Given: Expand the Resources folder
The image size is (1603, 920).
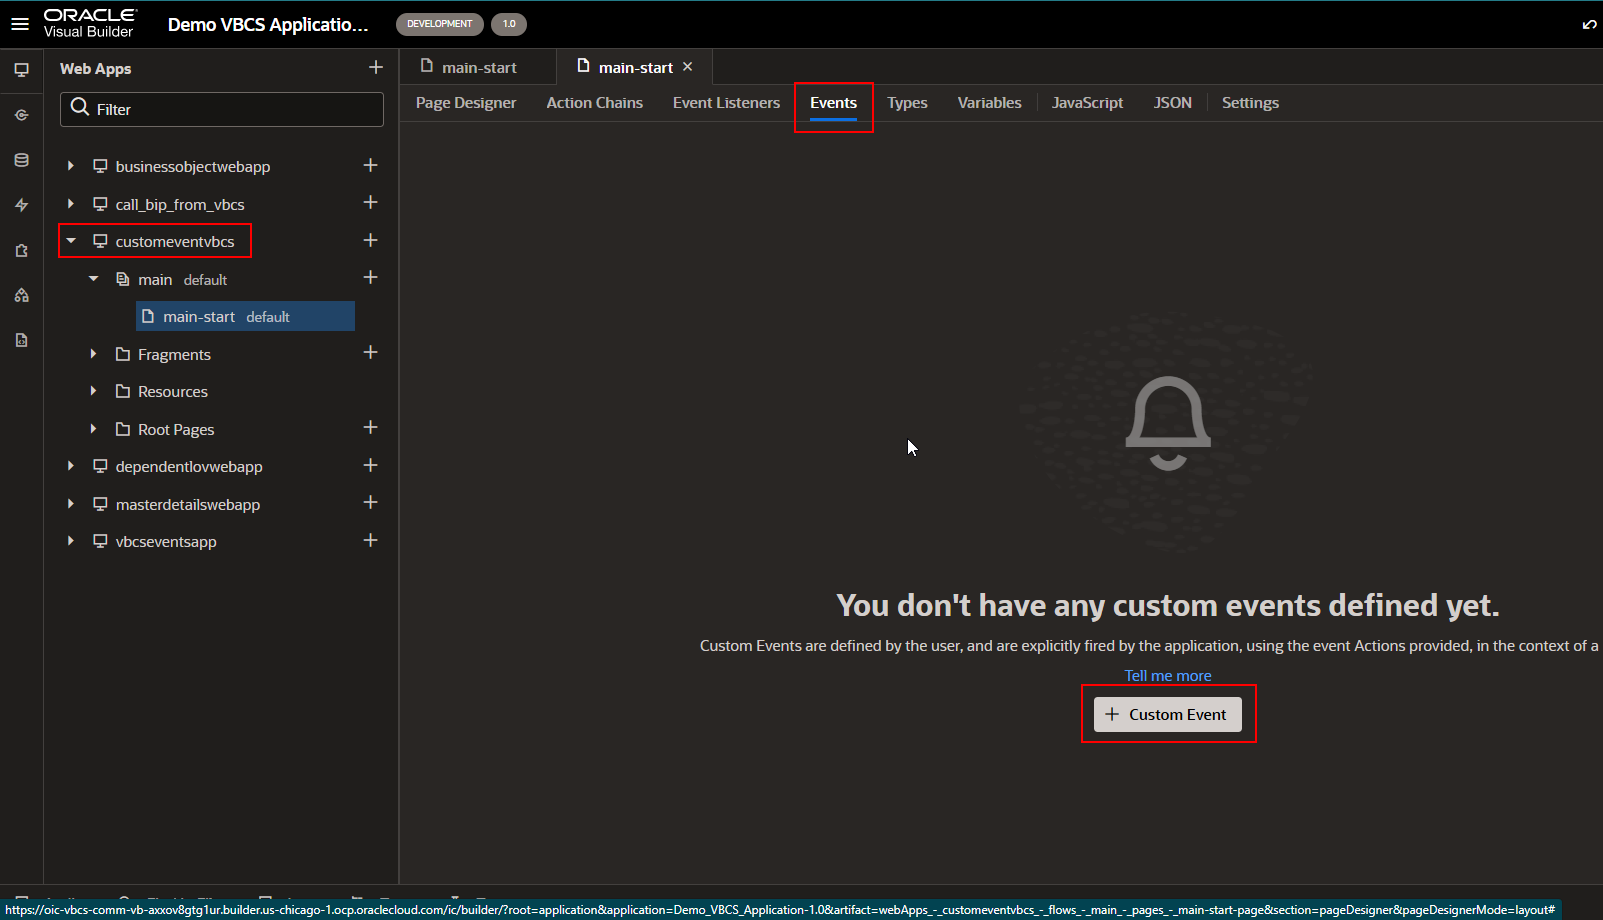Looking at the screenshot, I should pyautogui.click(x=93, y=391).
